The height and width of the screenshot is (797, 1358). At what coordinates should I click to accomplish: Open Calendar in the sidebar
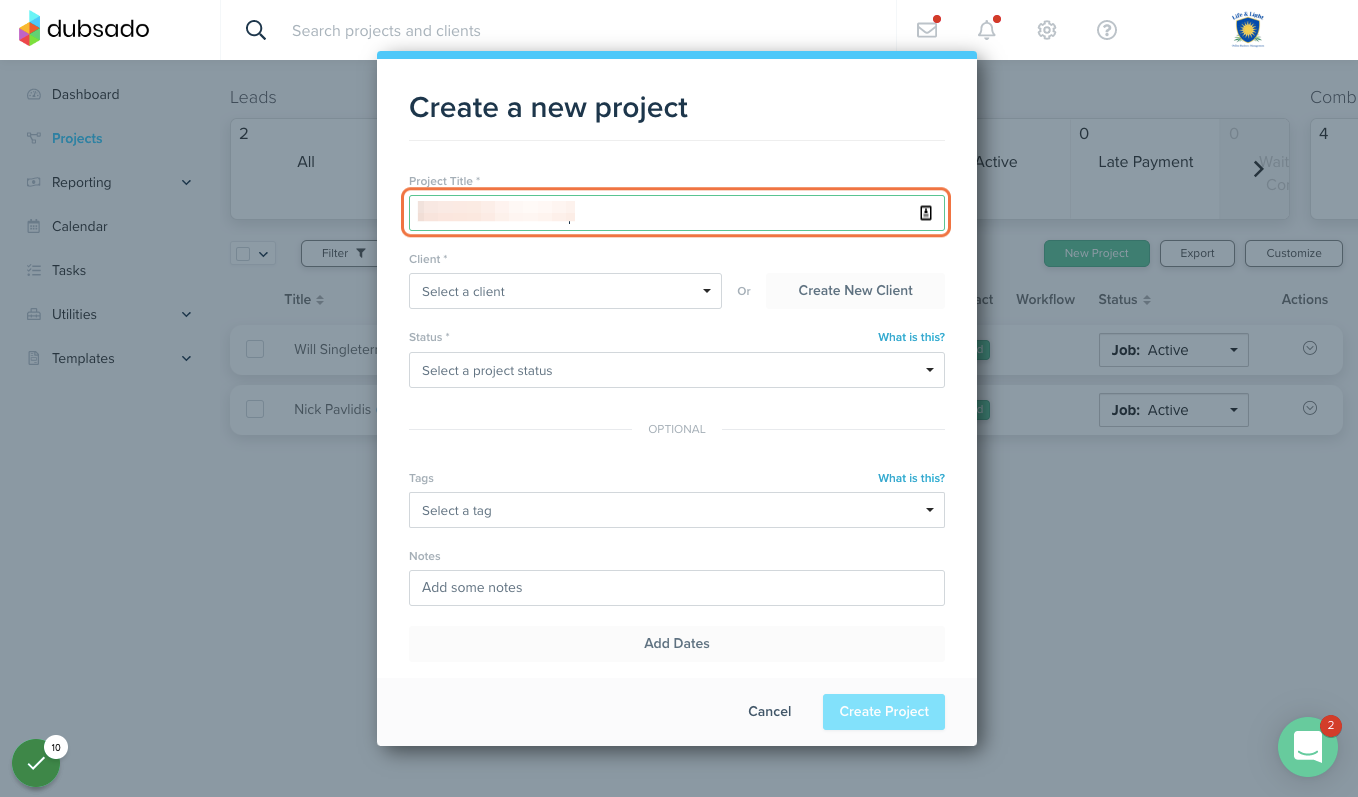point(79,226)
